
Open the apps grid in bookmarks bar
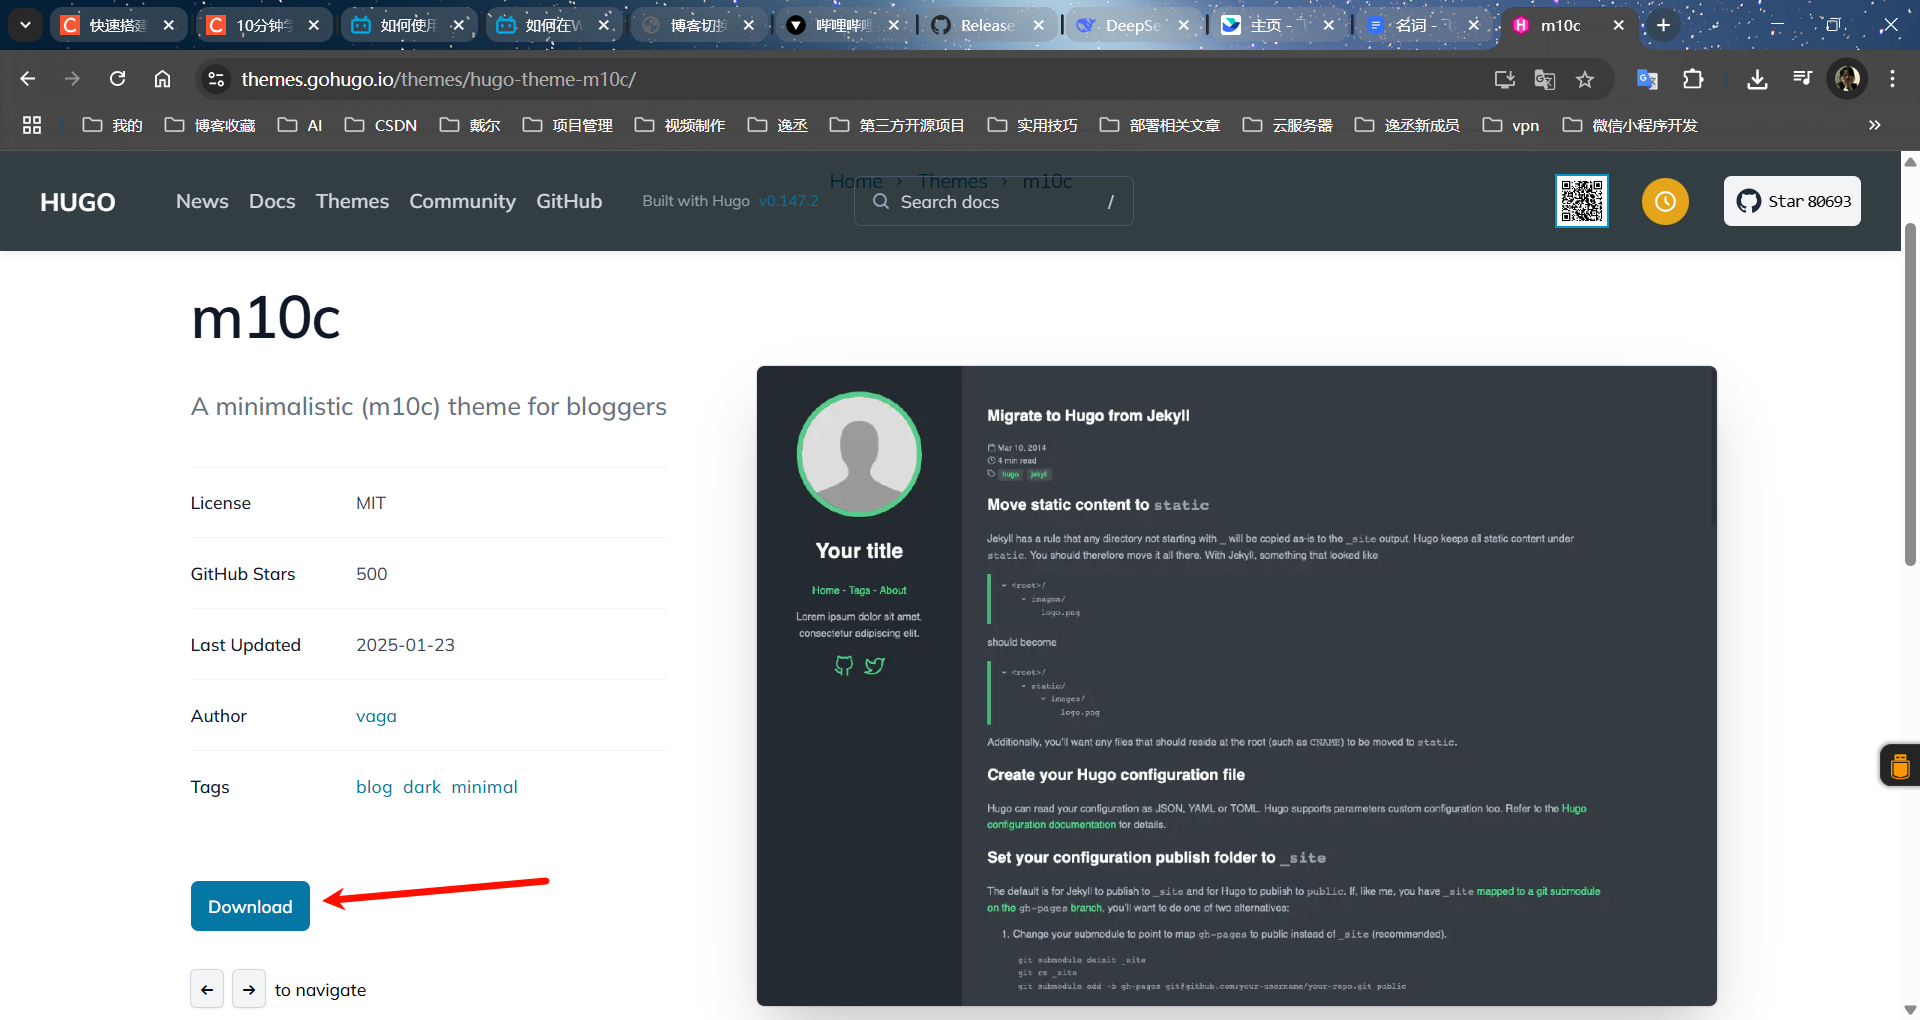coord(32,125)
